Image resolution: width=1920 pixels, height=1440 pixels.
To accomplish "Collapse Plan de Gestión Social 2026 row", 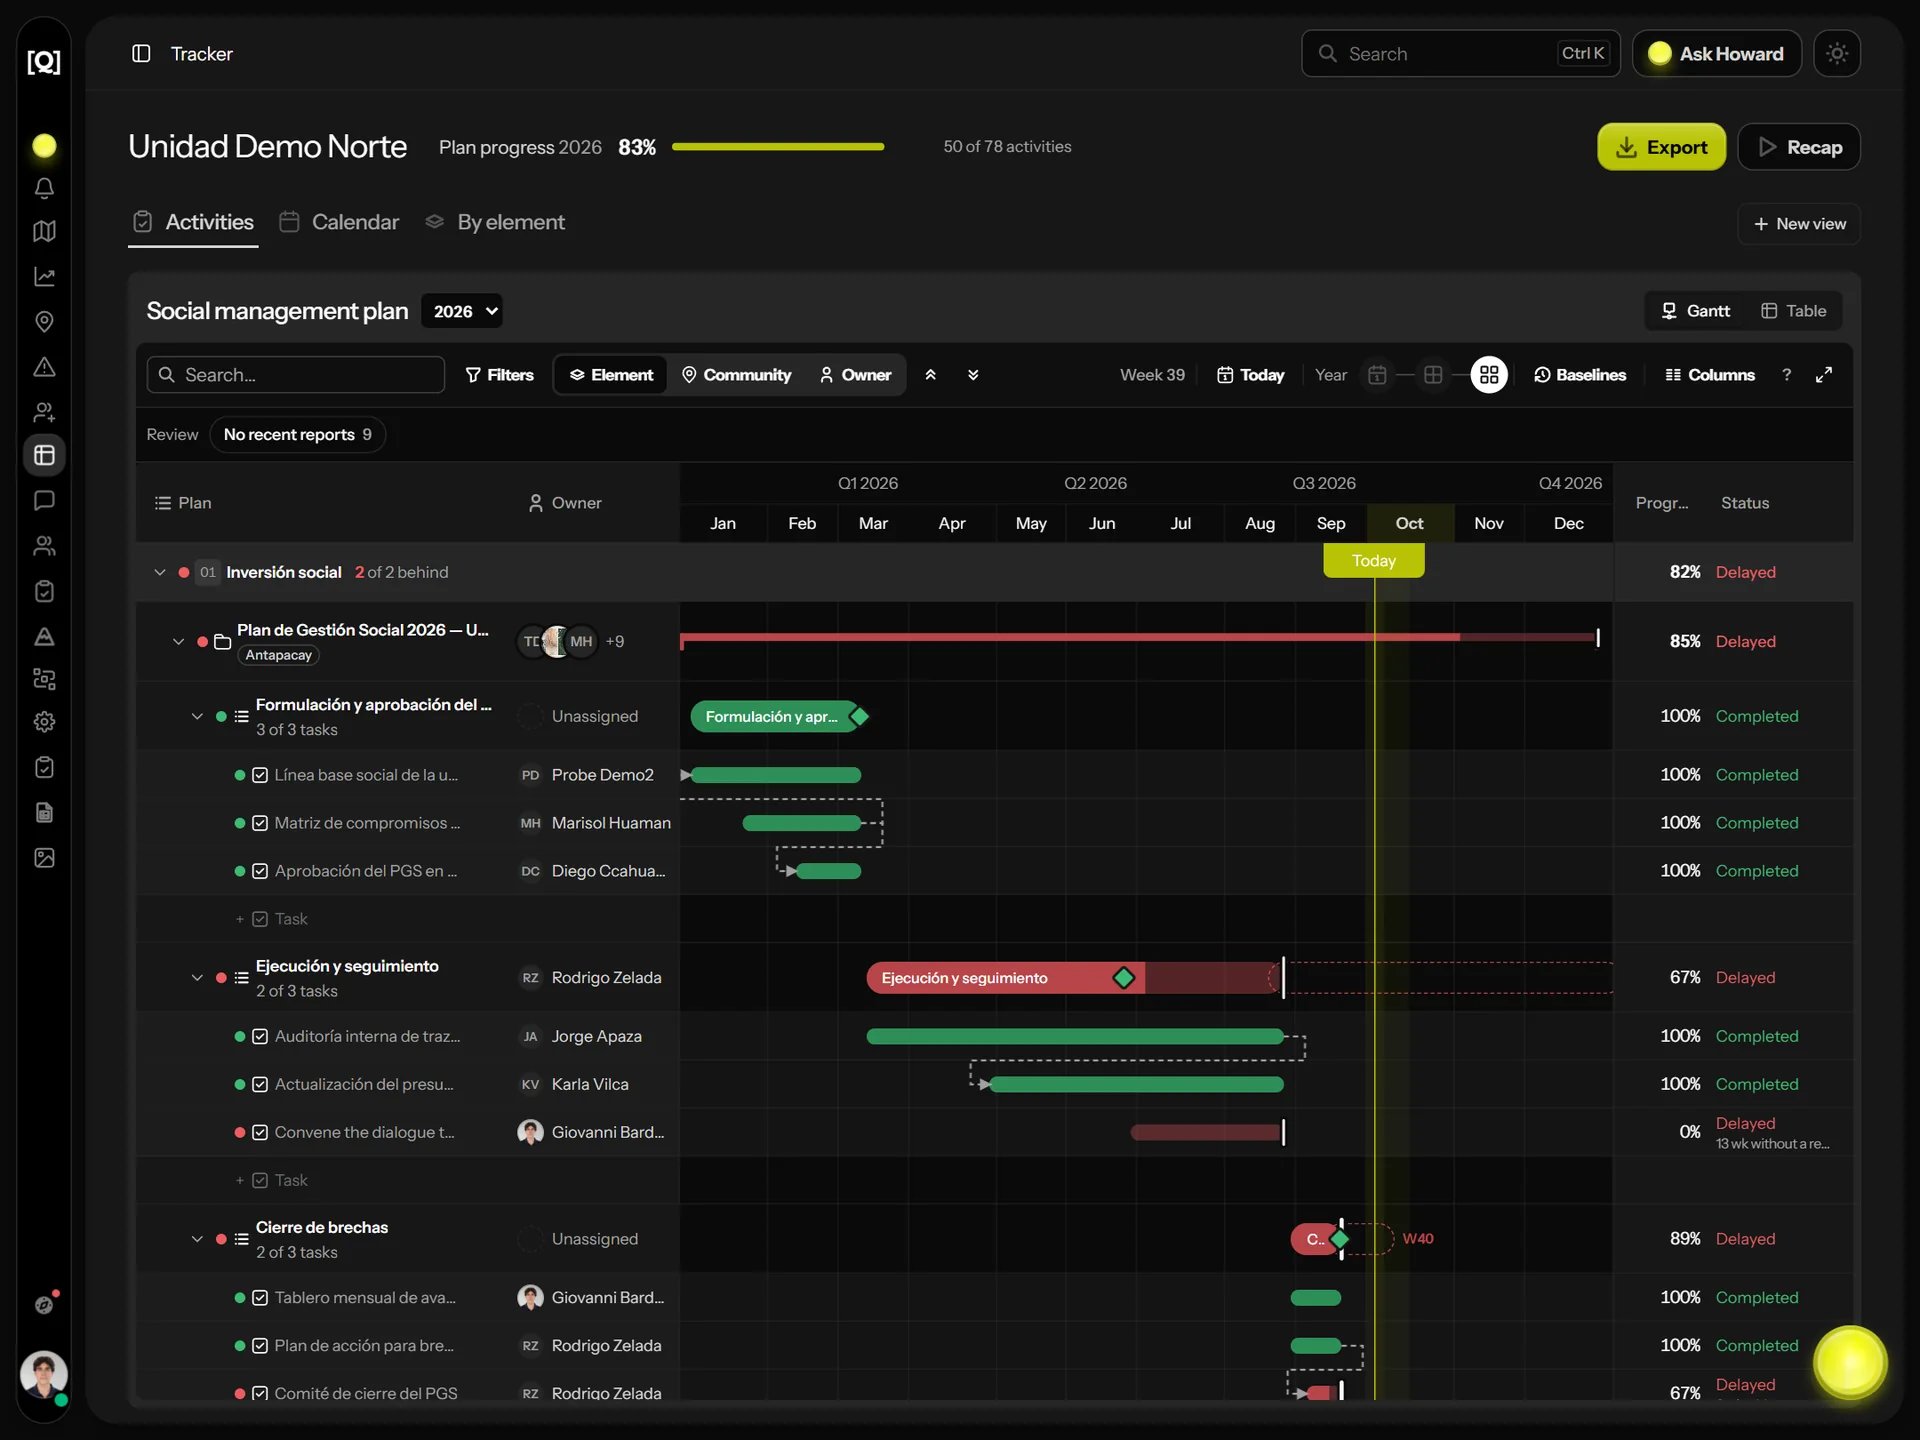I will pyautogui.click(x=178, y=641).
